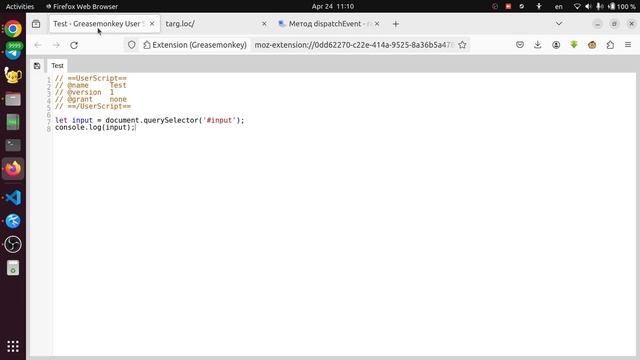Open OBS Studio from the dock
640x360 pixels.
click(13, 244)
